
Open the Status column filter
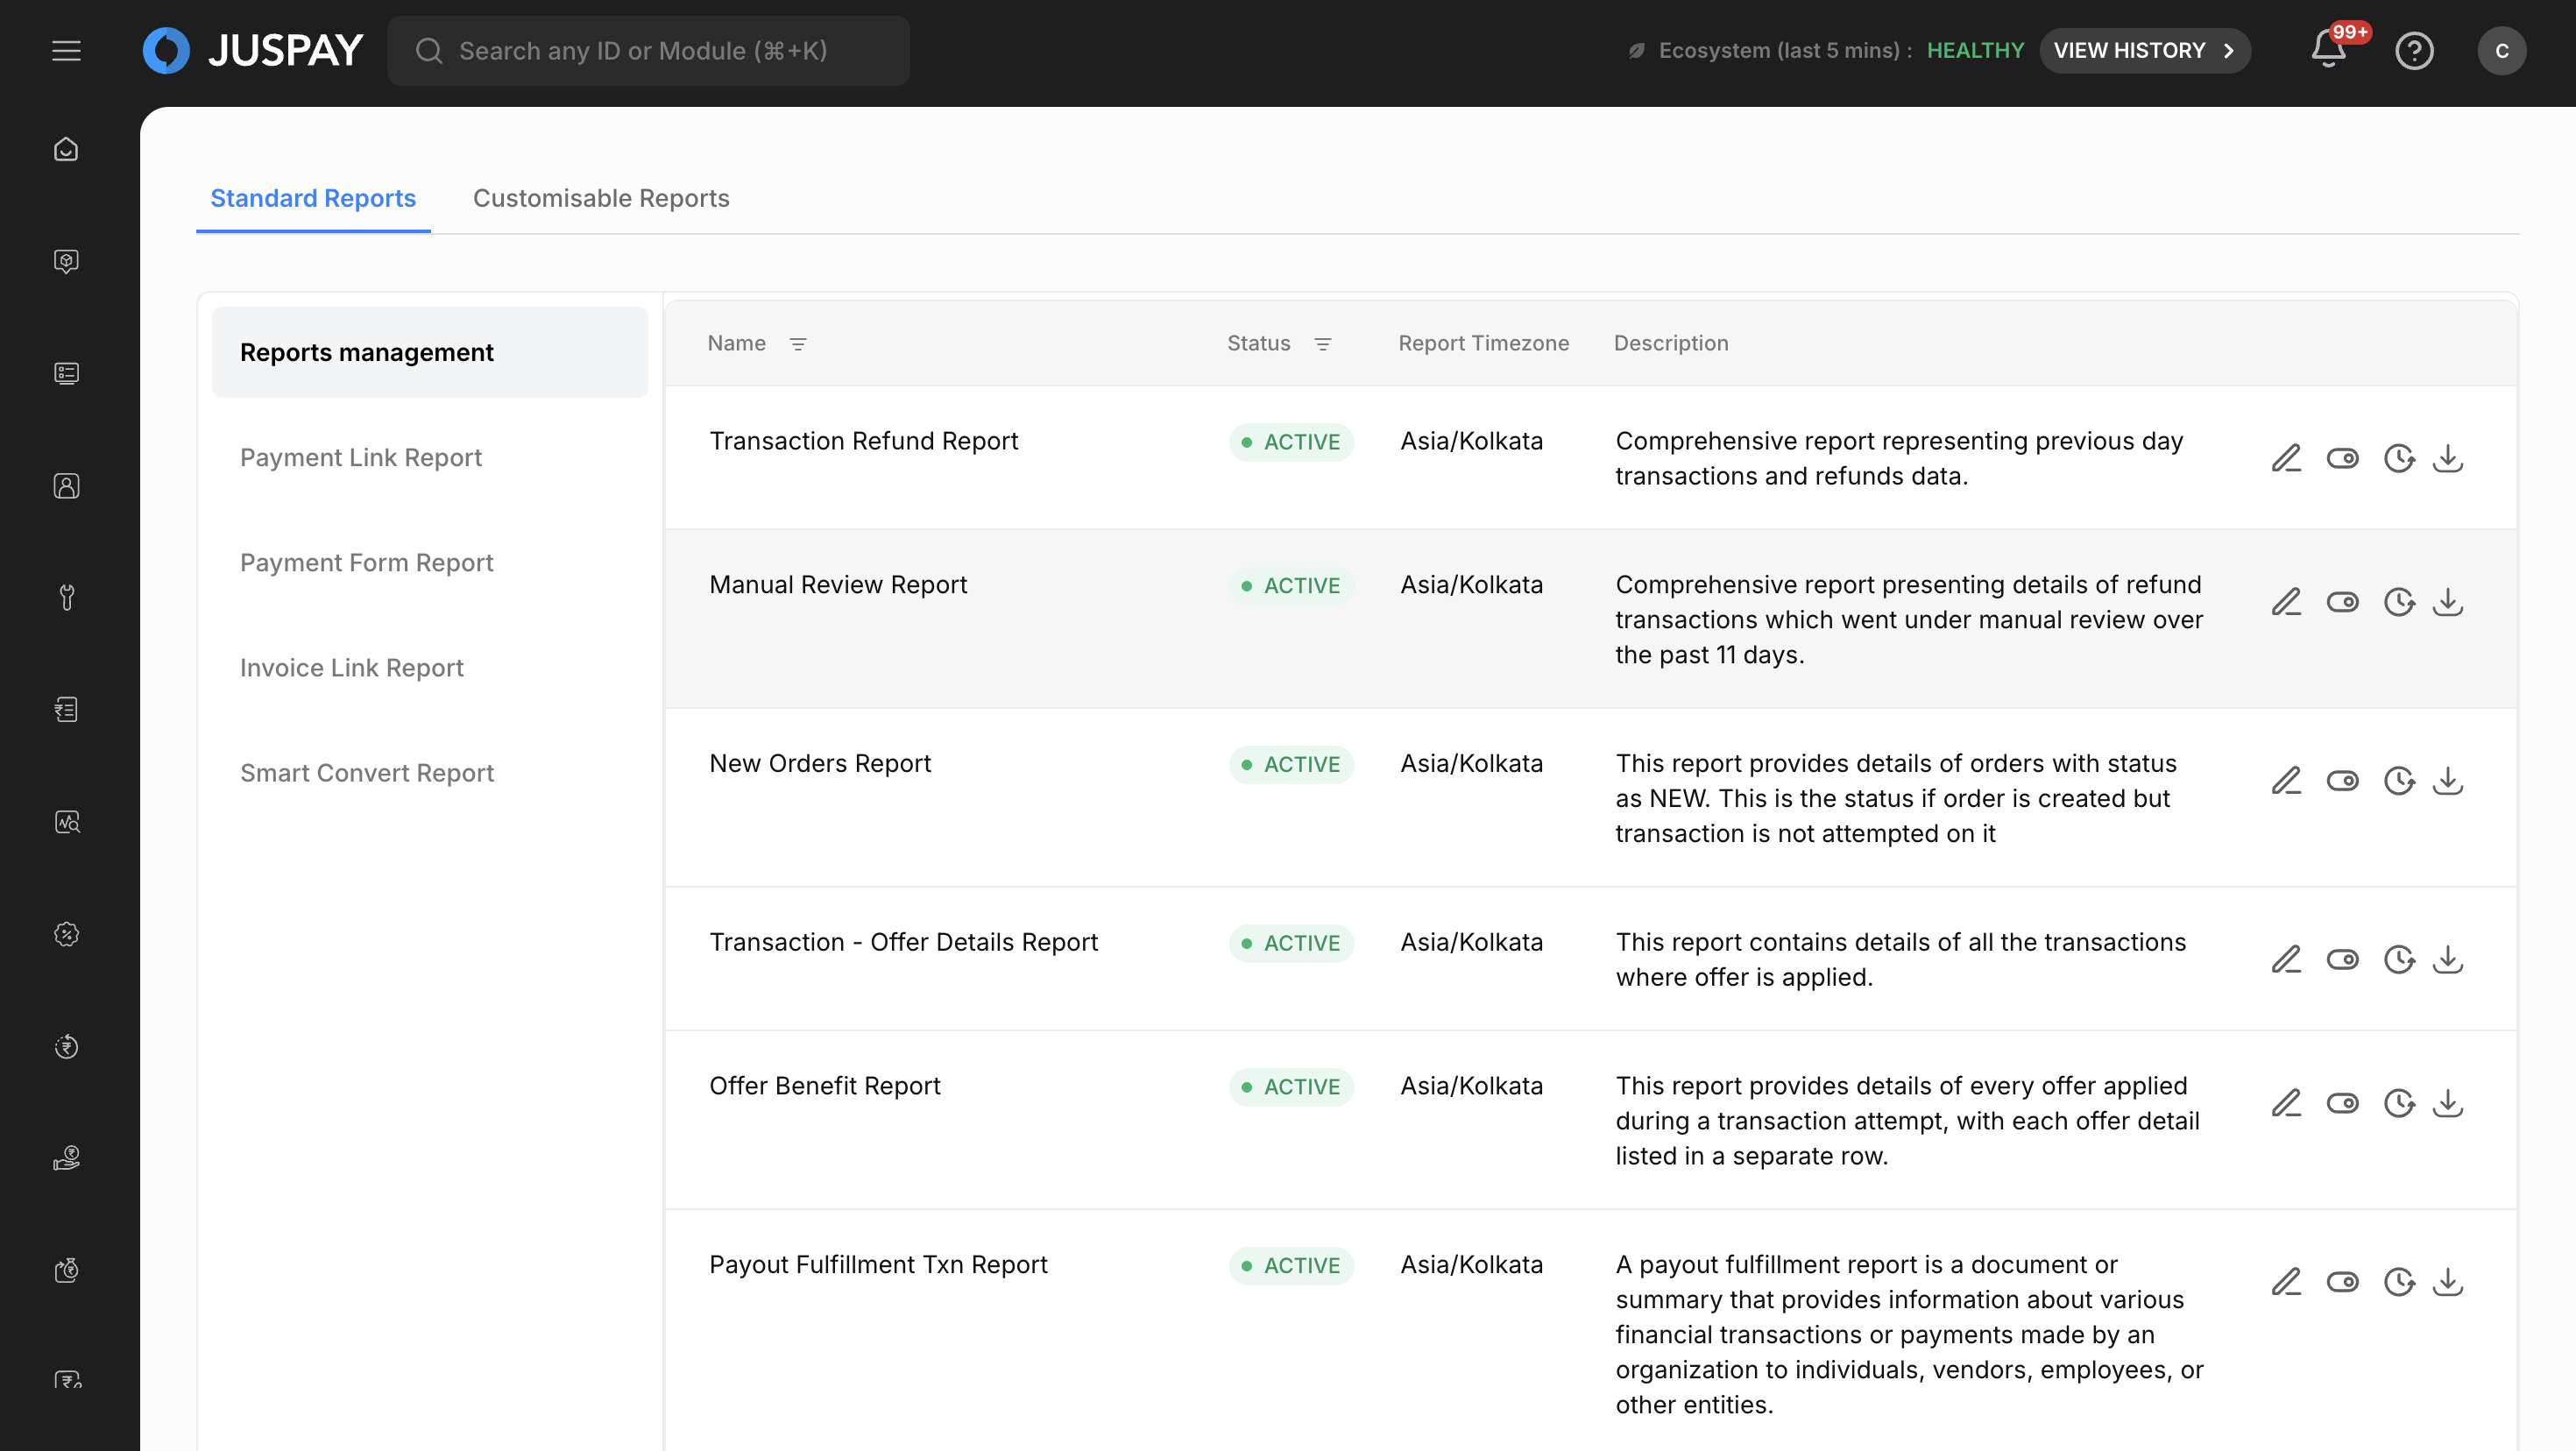click(1322, 344)
